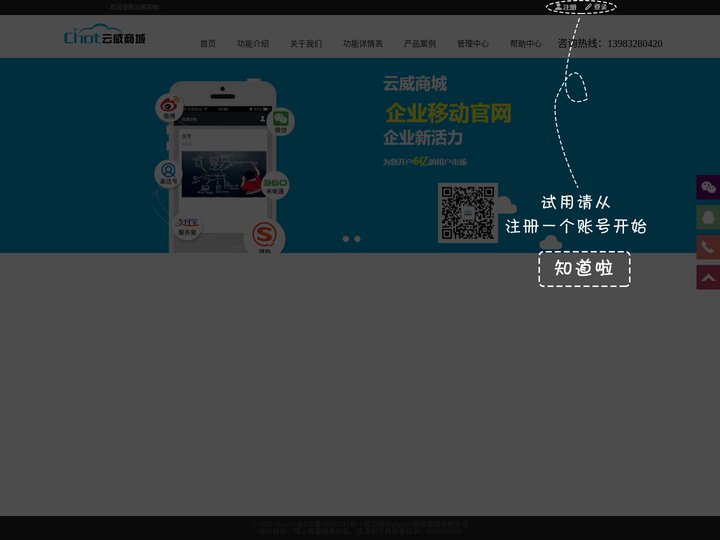Click the 企业移动官网 banner headline
The image size is (720, 540).
448,113
